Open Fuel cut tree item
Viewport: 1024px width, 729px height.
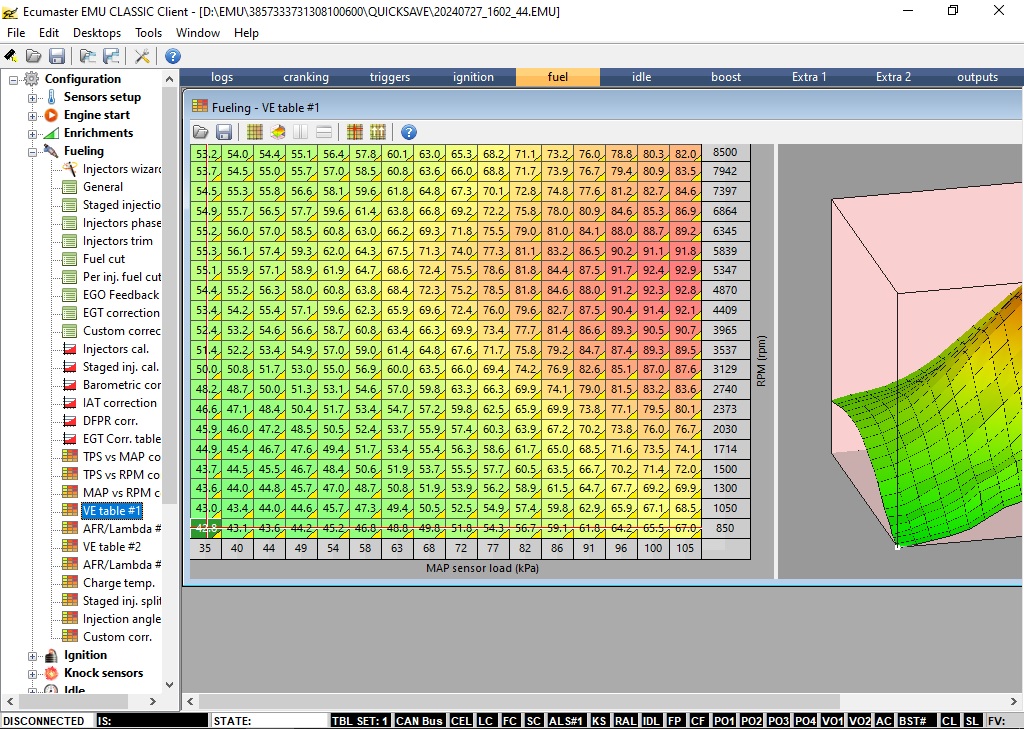coord(103,259)
